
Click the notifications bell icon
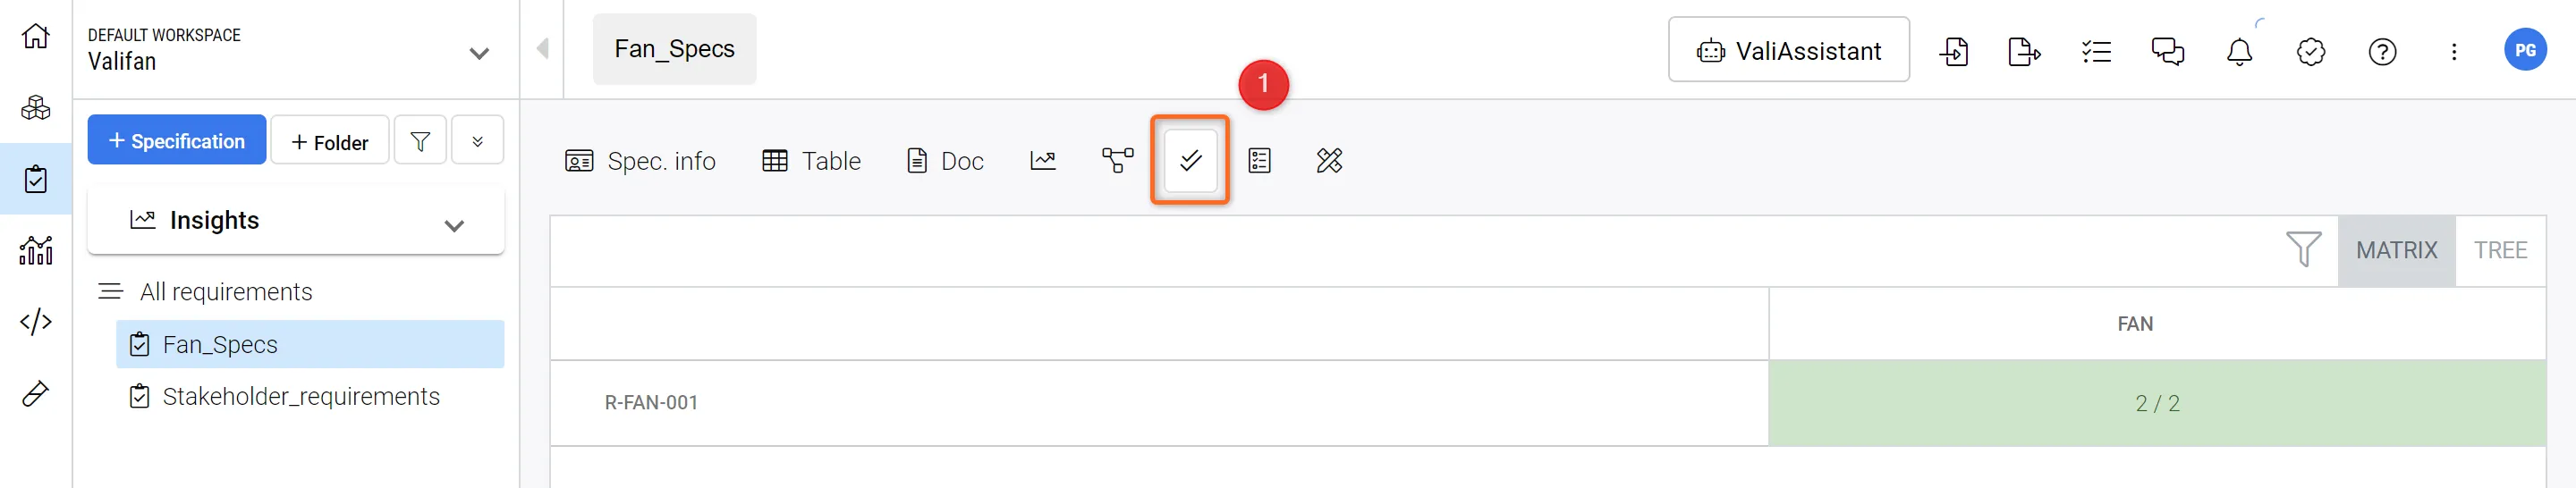tap(2239, 51)
